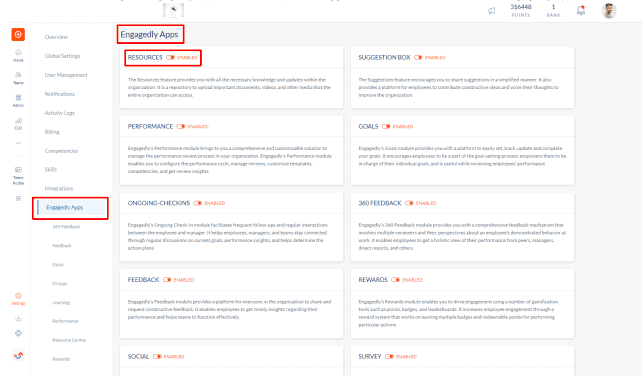Click the three-dots more icon in rail
This screenshot has height=381, width=642.
18,143
